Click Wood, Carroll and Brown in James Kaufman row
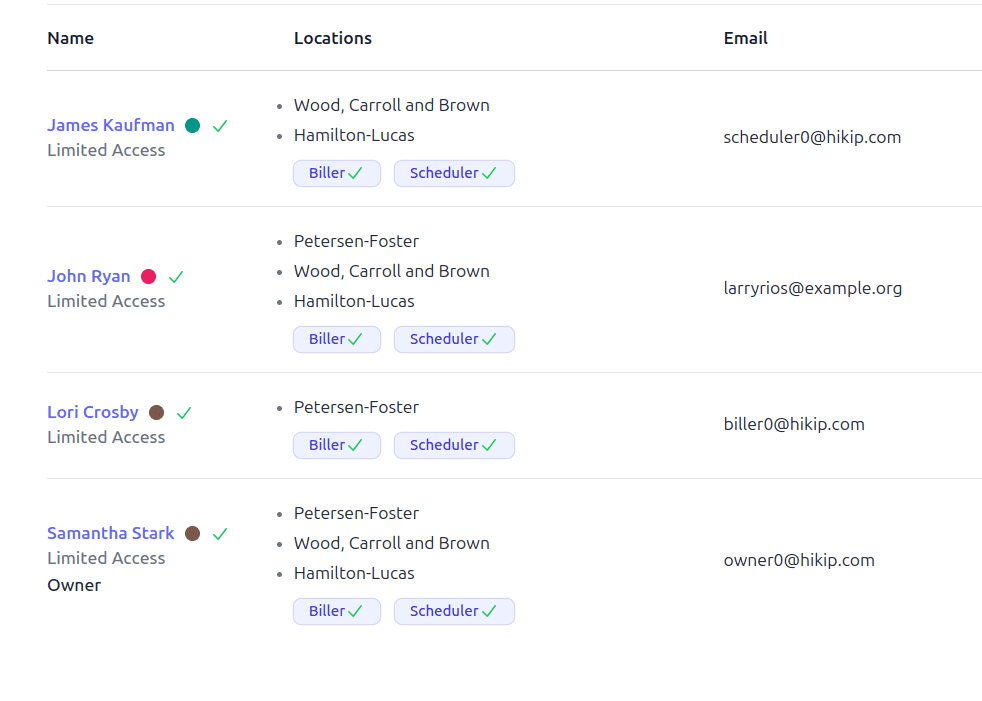982x701 pixels. click(392, 105)
